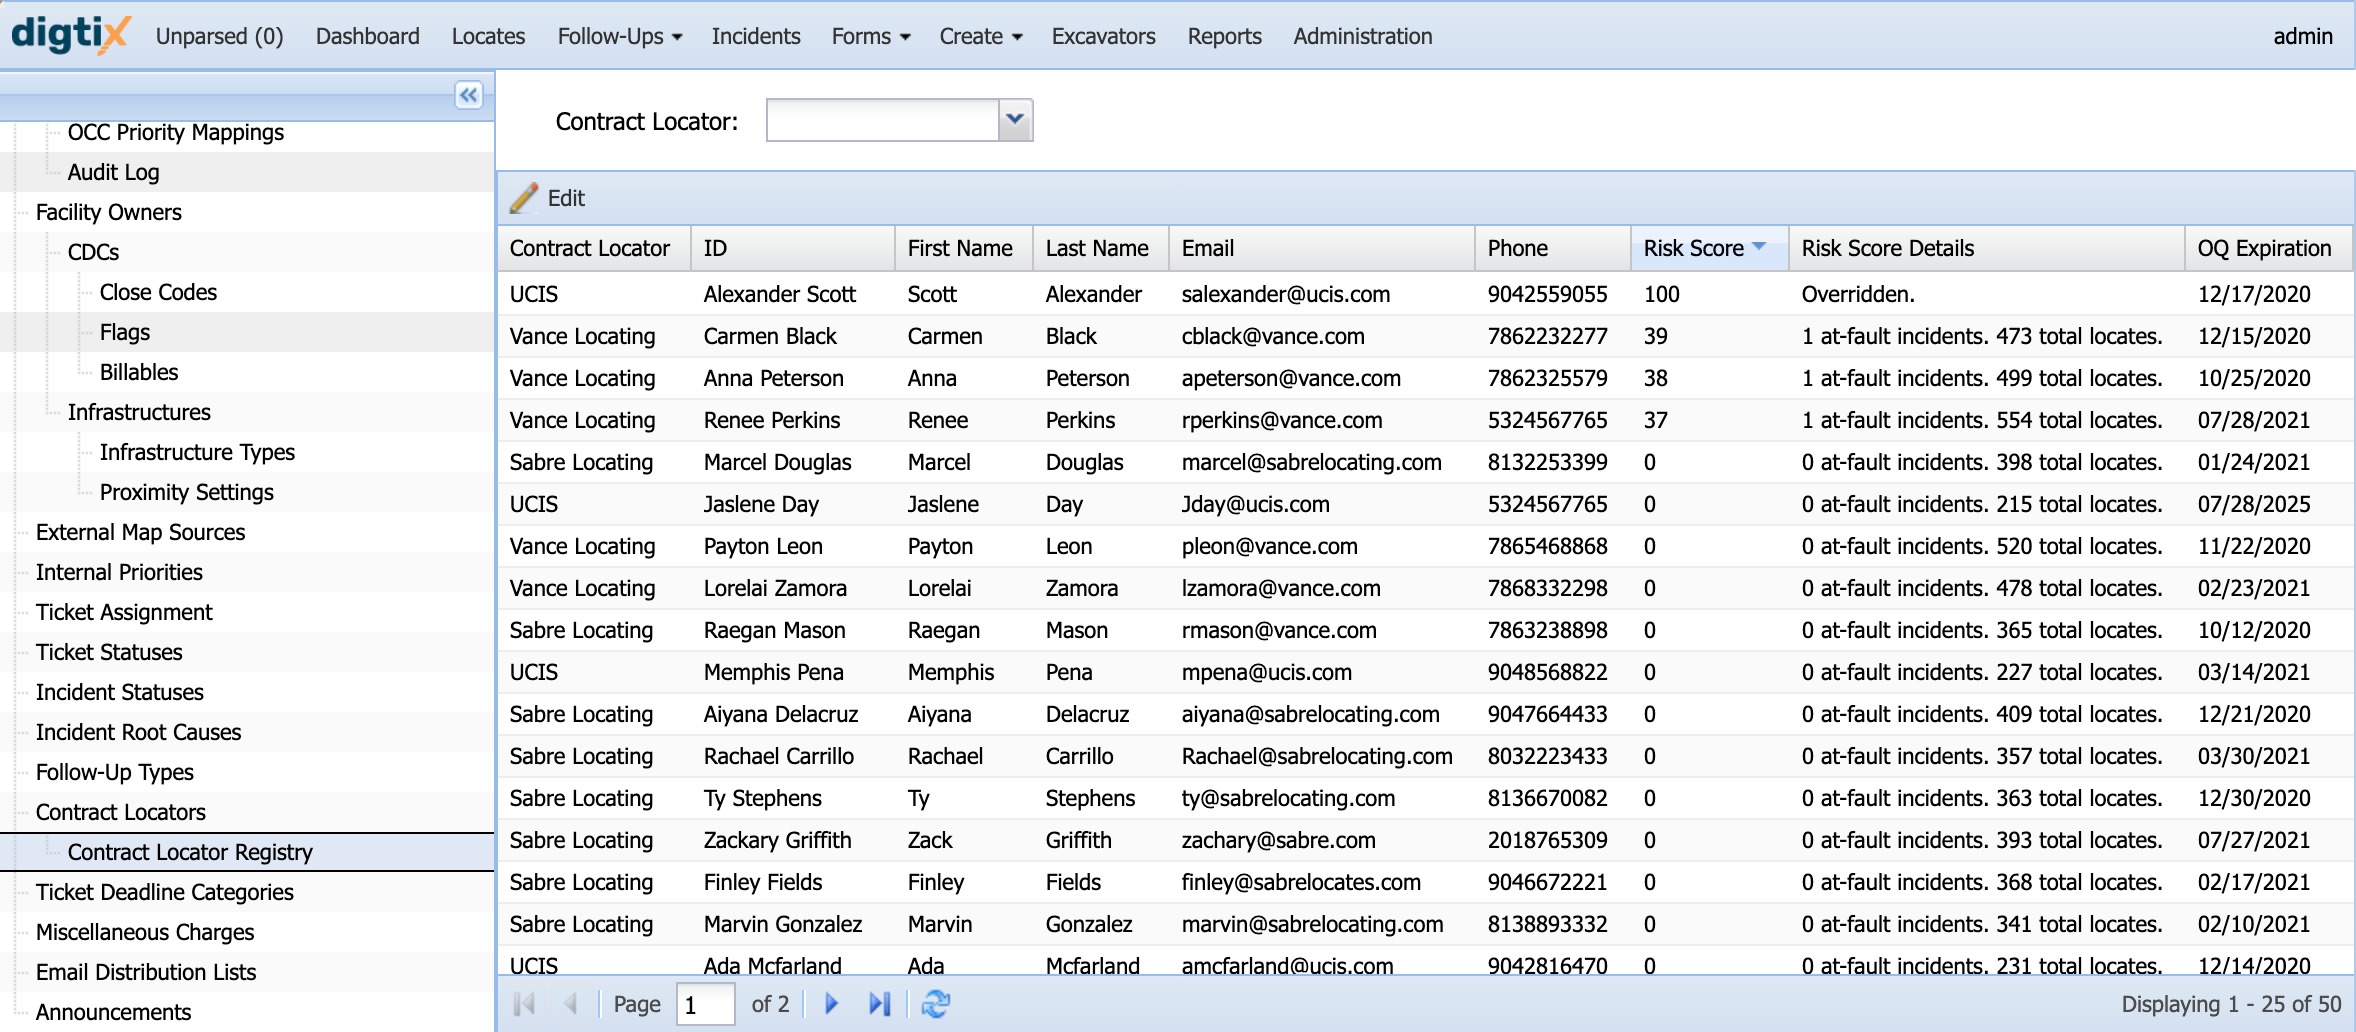2356x1032 pixels.
Task: Open the Create dropdown menu
Action: [980, 36]
